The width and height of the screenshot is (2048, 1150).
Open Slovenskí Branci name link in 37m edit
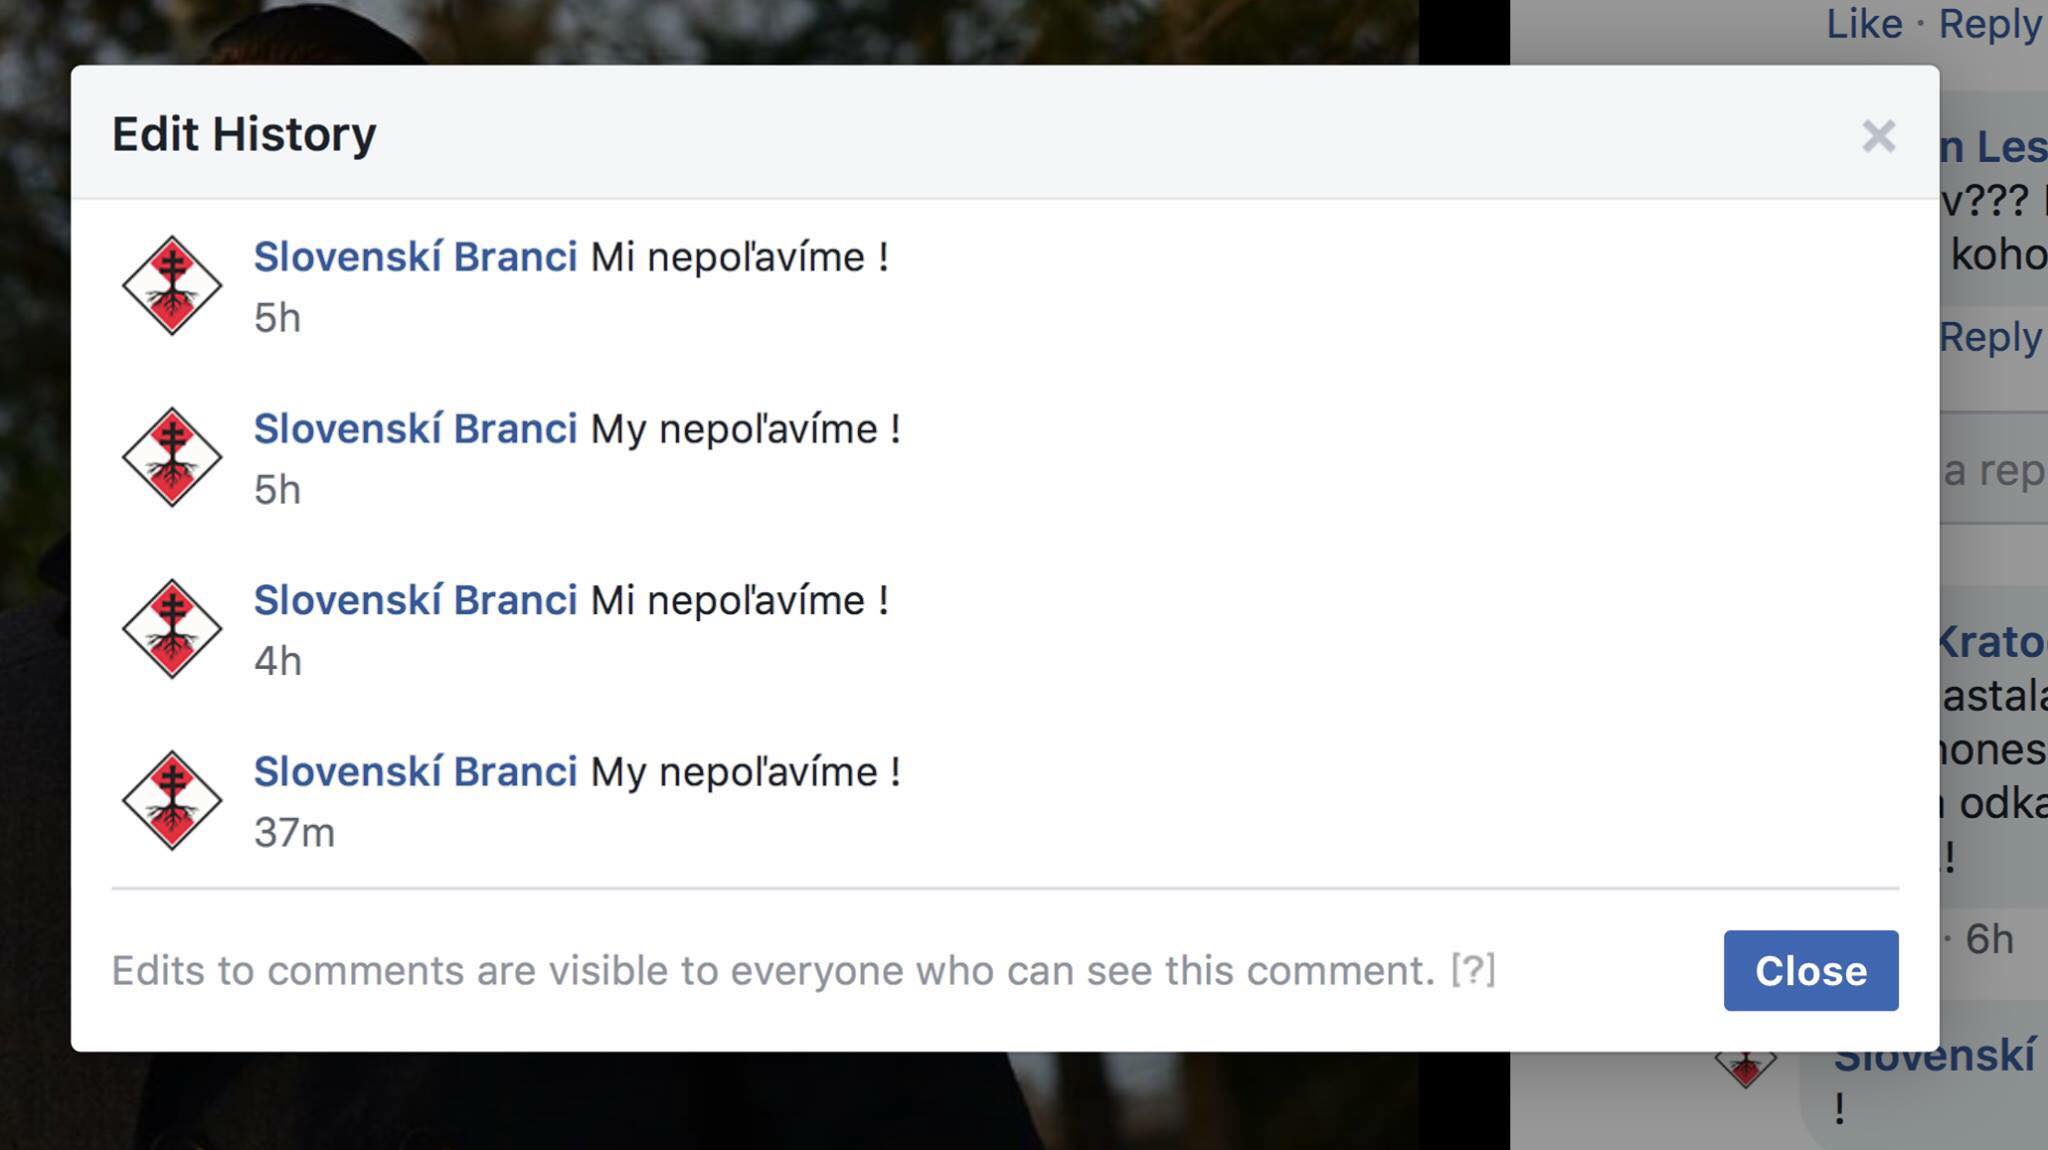click(x=415, y=772)
